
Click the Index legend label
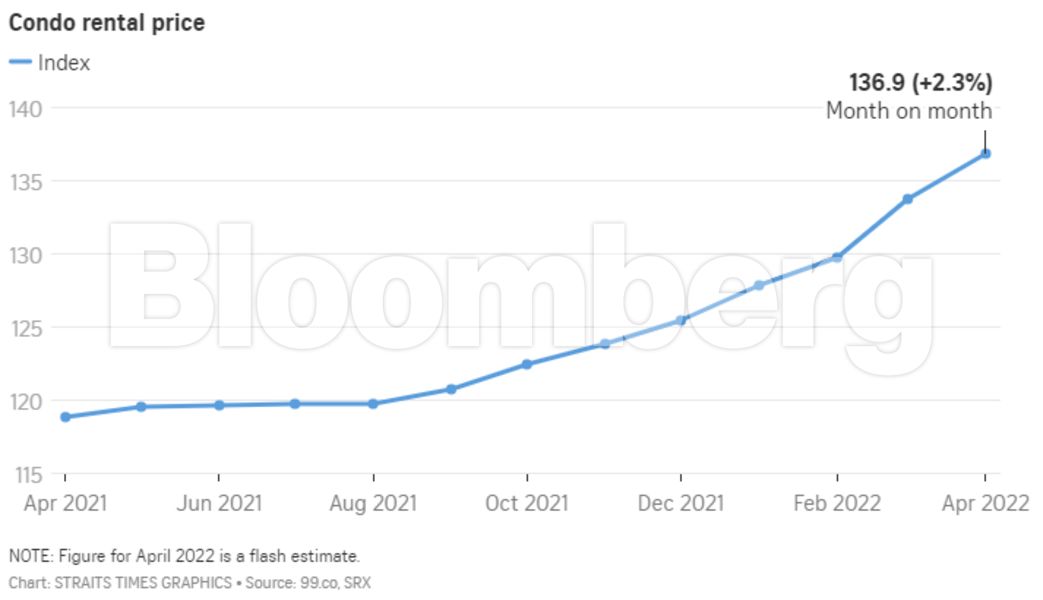[x=64, y=63]
